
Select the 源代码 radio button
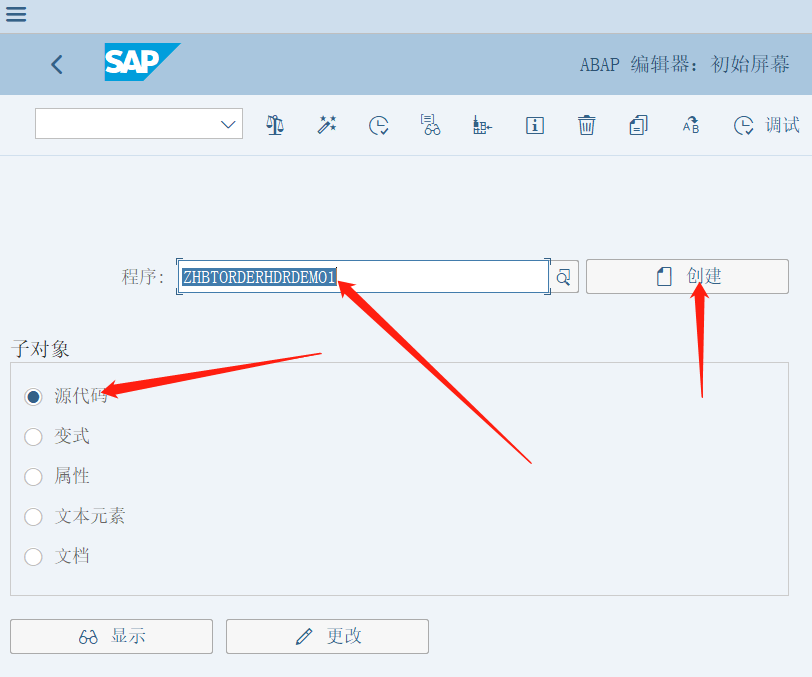point(33,397)
